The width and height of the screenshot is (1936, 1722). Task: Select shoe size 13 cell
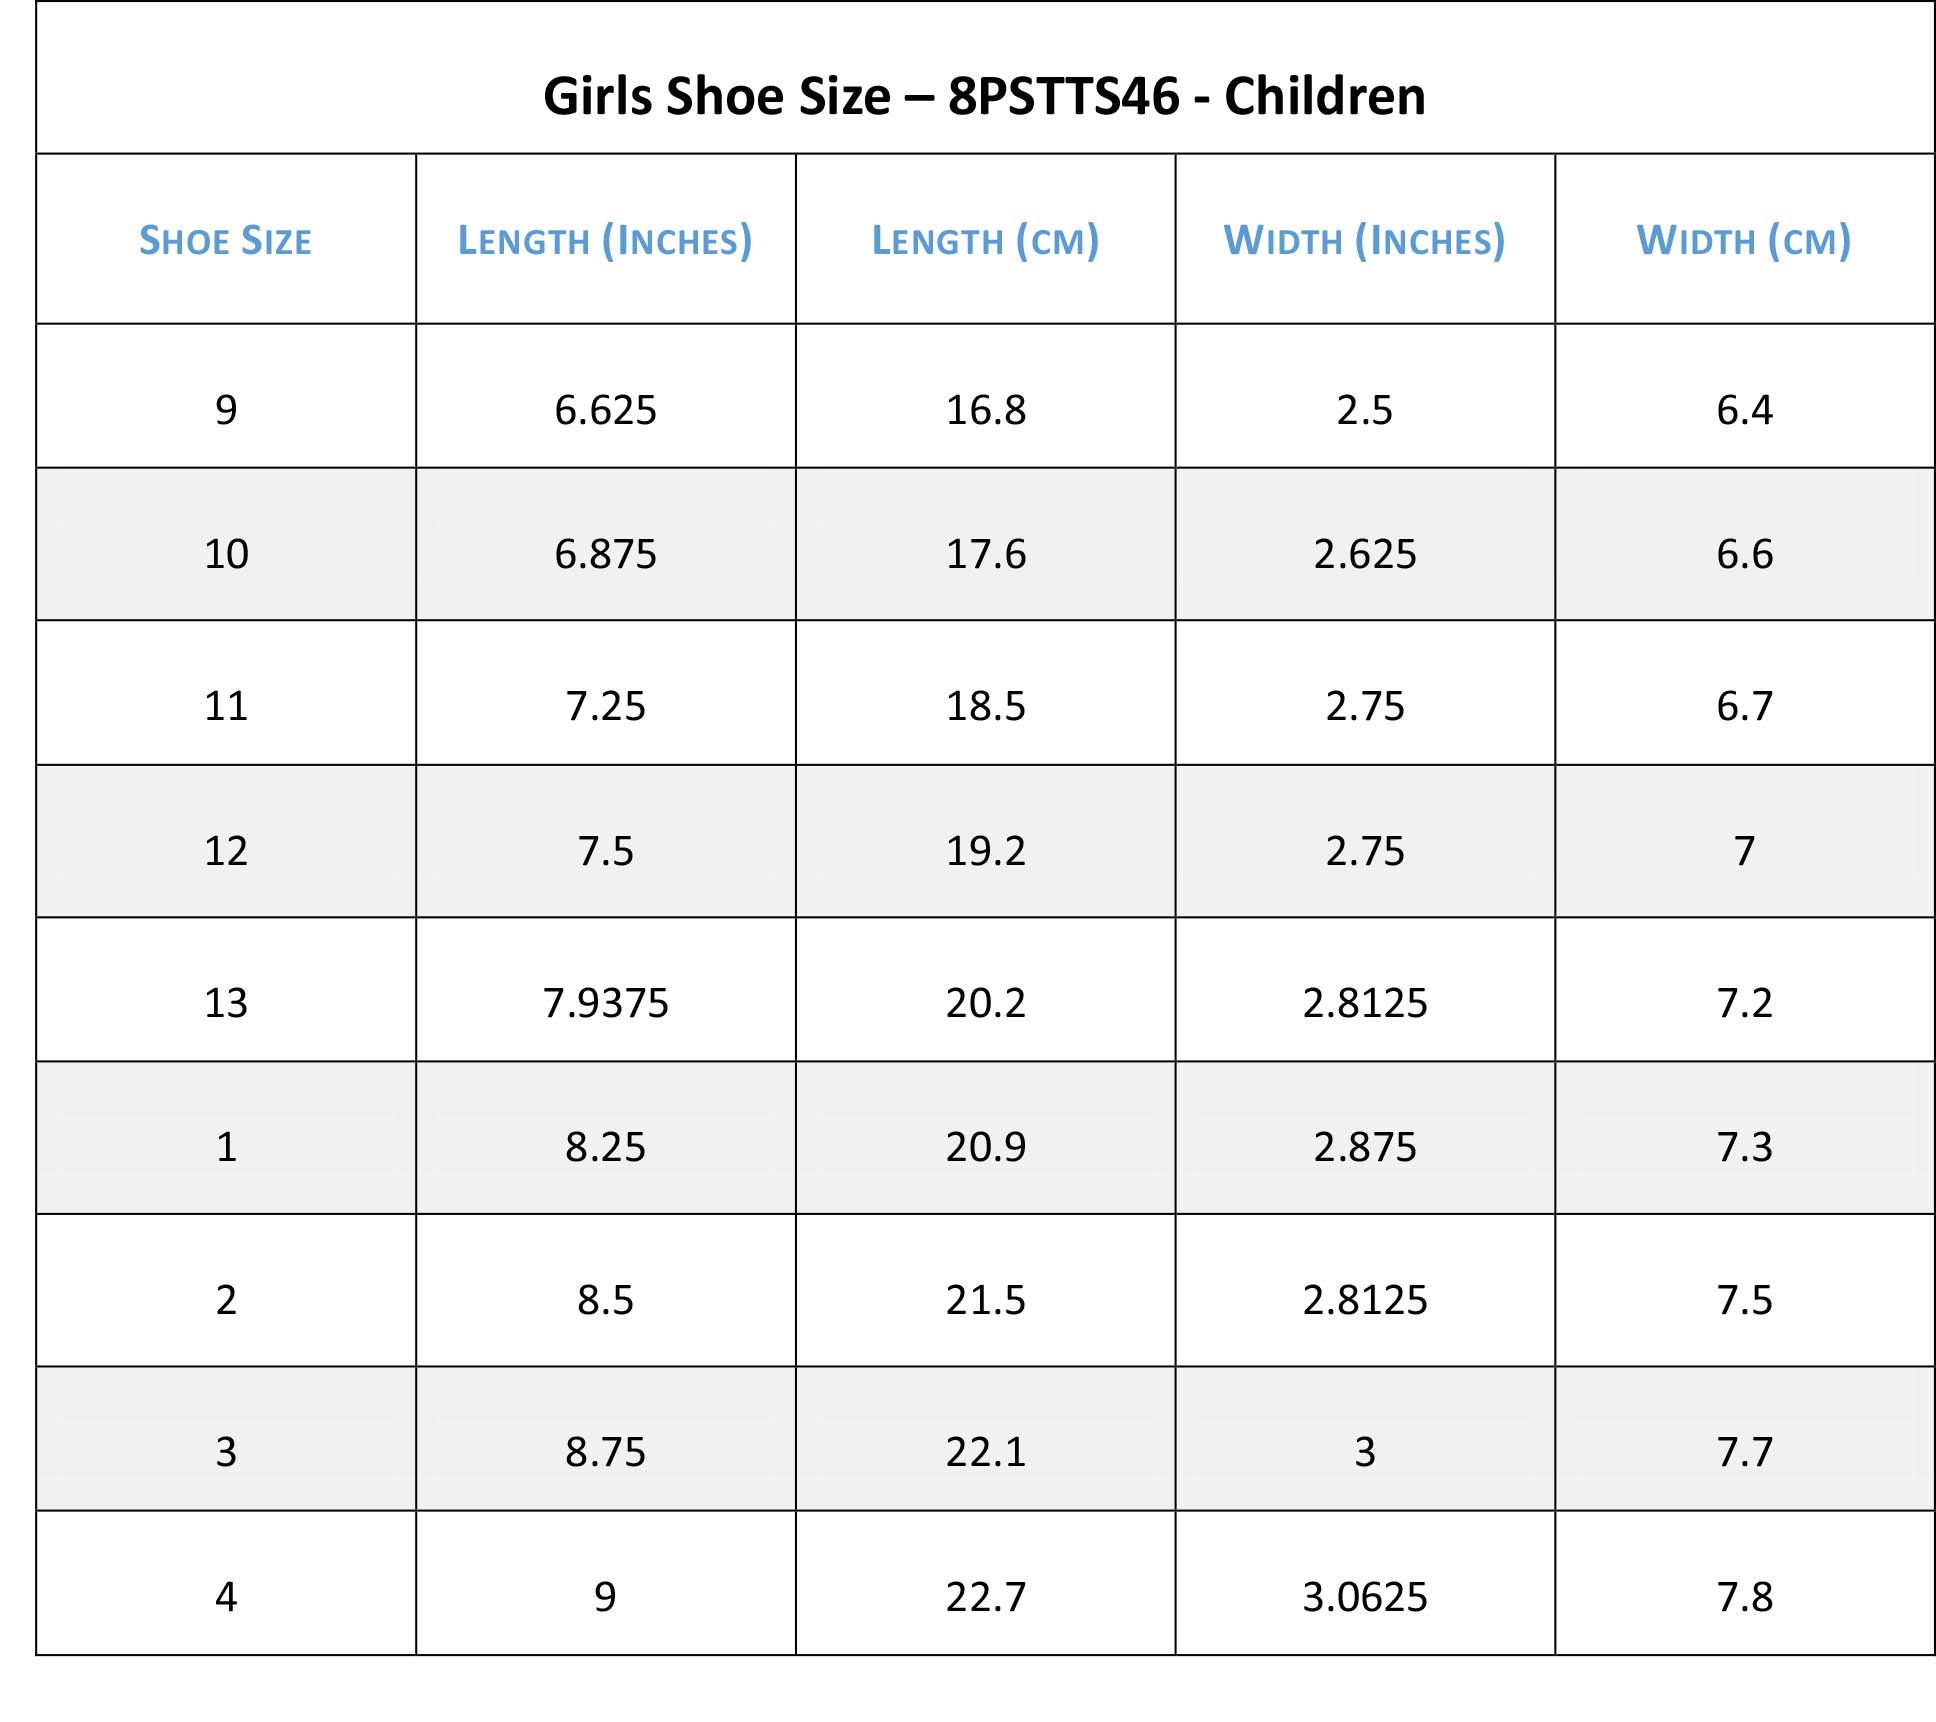226,1003
